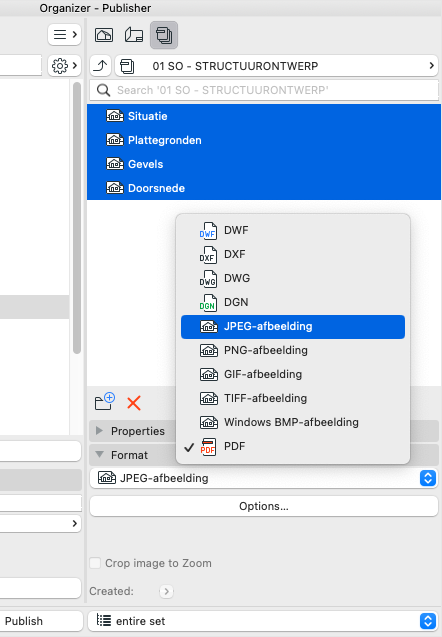Click the Options... button

coord(264,506)
